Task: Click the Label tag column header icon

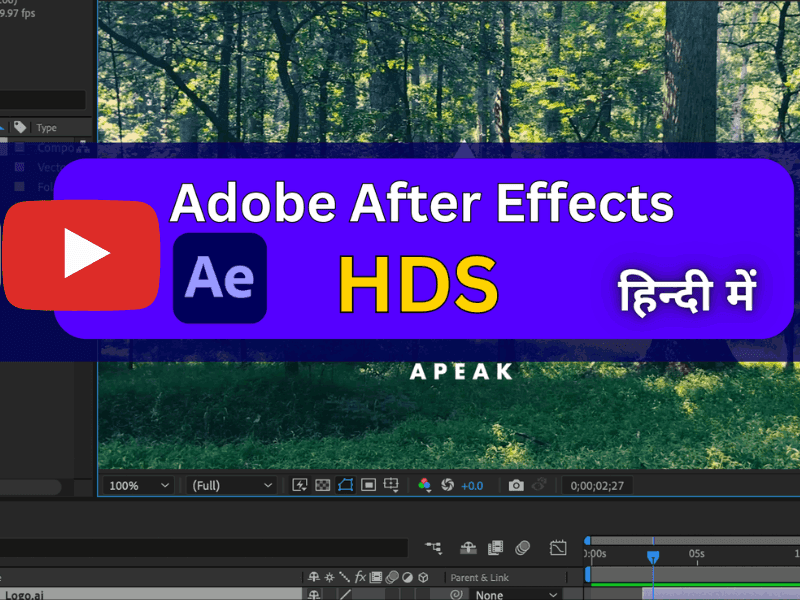Action: pos(20,127)
